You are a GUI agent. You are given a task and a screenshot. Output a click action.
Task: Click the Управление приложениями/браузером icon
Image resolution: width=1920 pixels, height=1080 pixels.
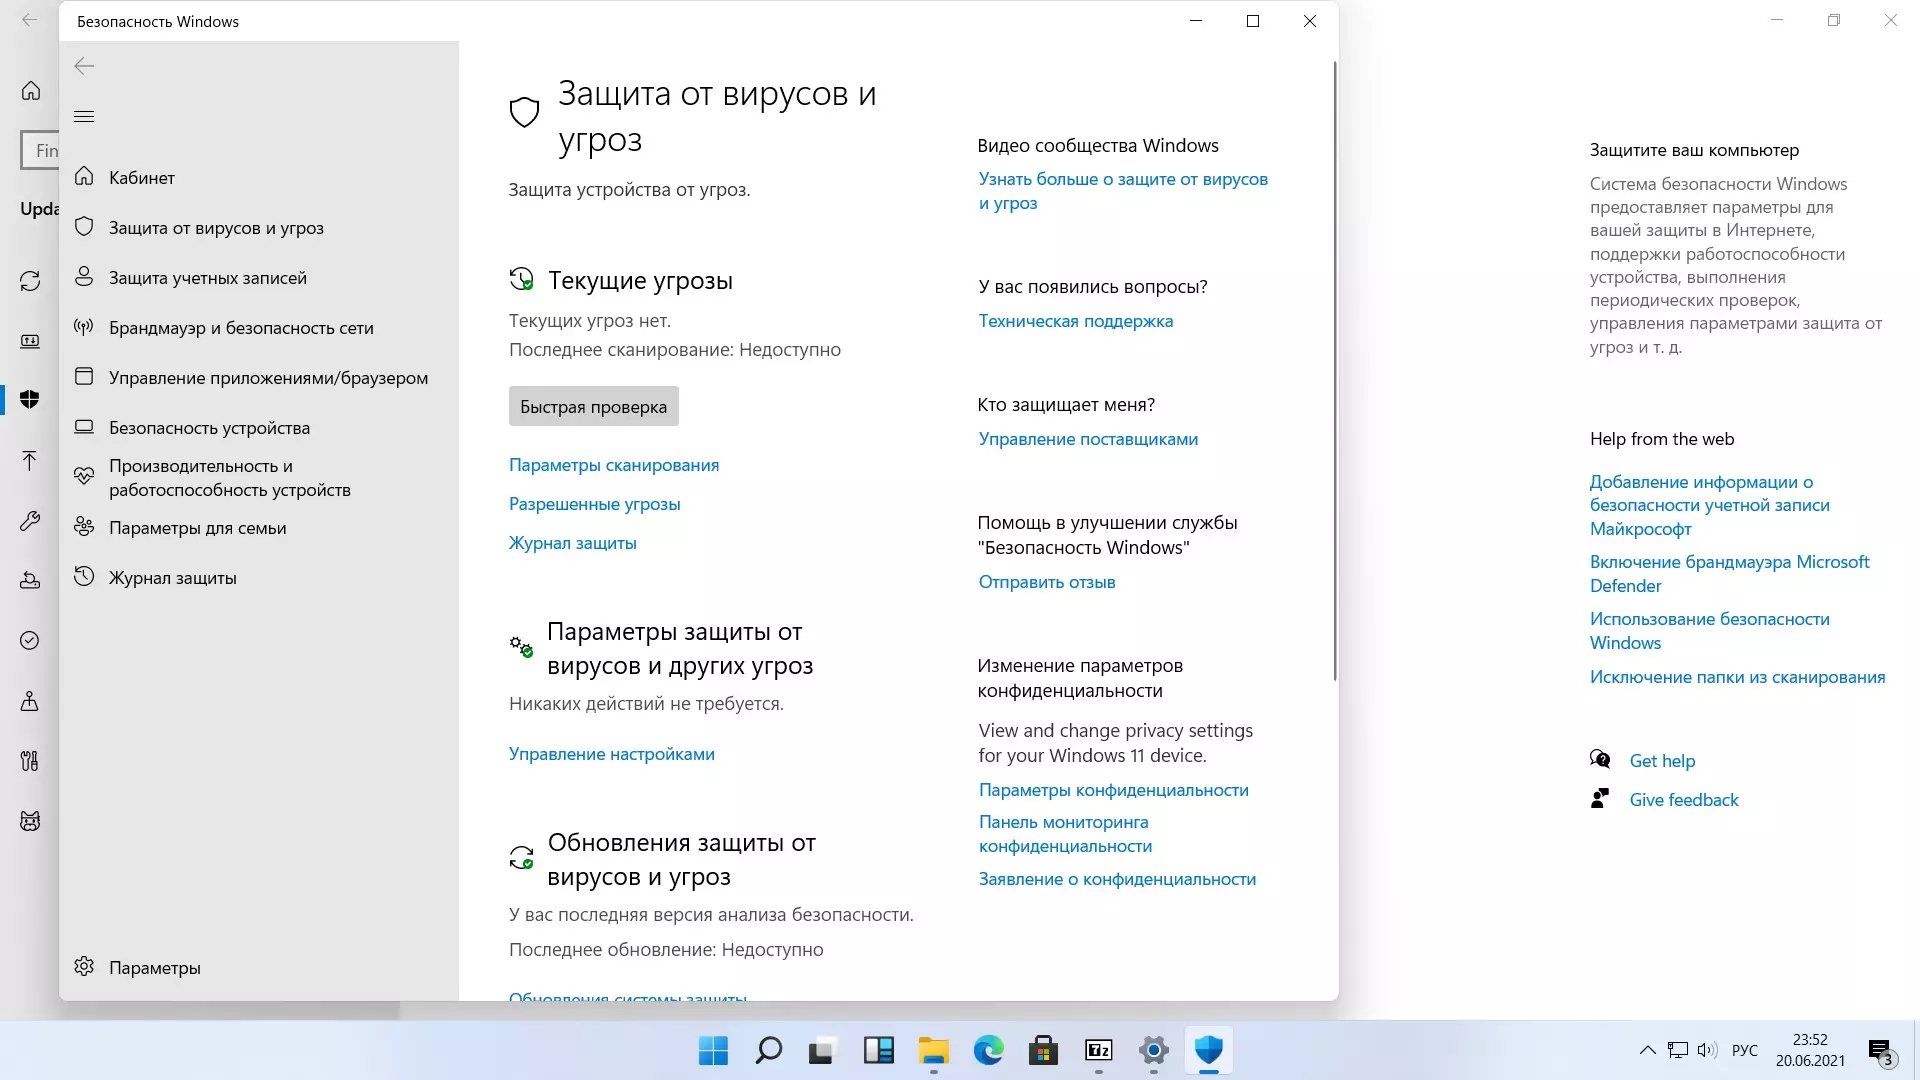(84, 377)
